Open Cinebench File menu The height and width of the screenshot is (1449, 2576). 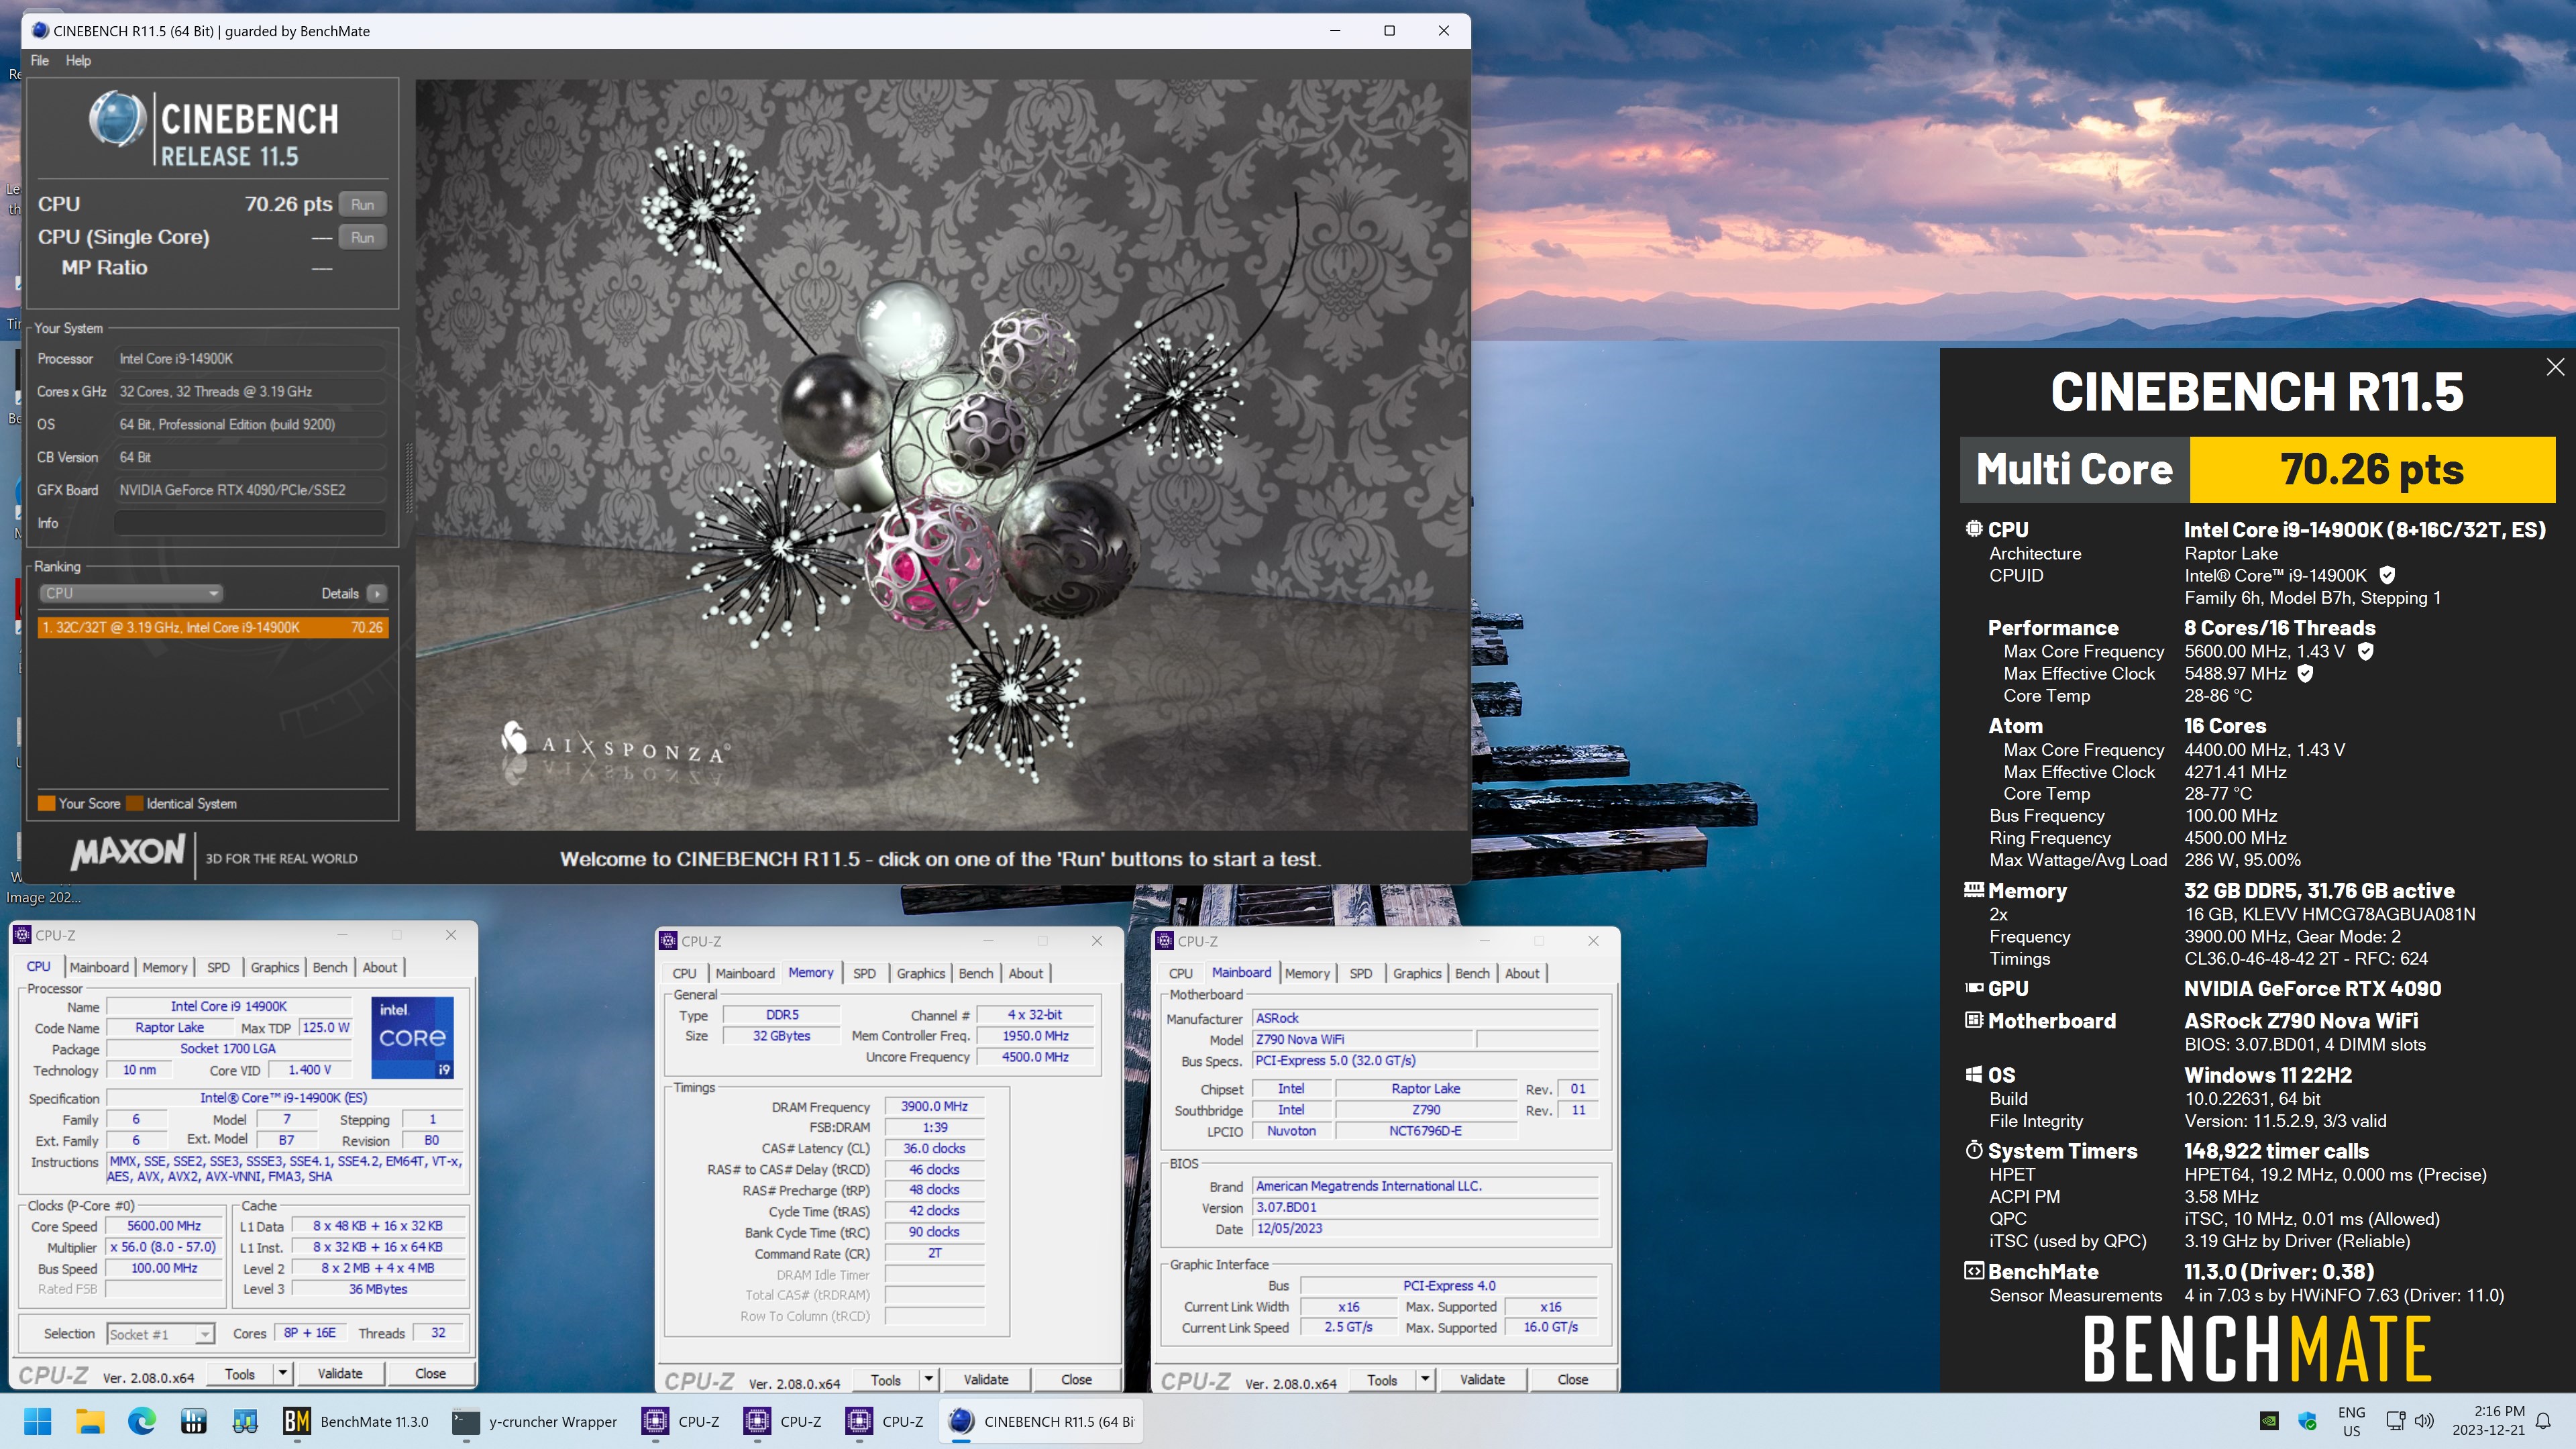[39, 60]
